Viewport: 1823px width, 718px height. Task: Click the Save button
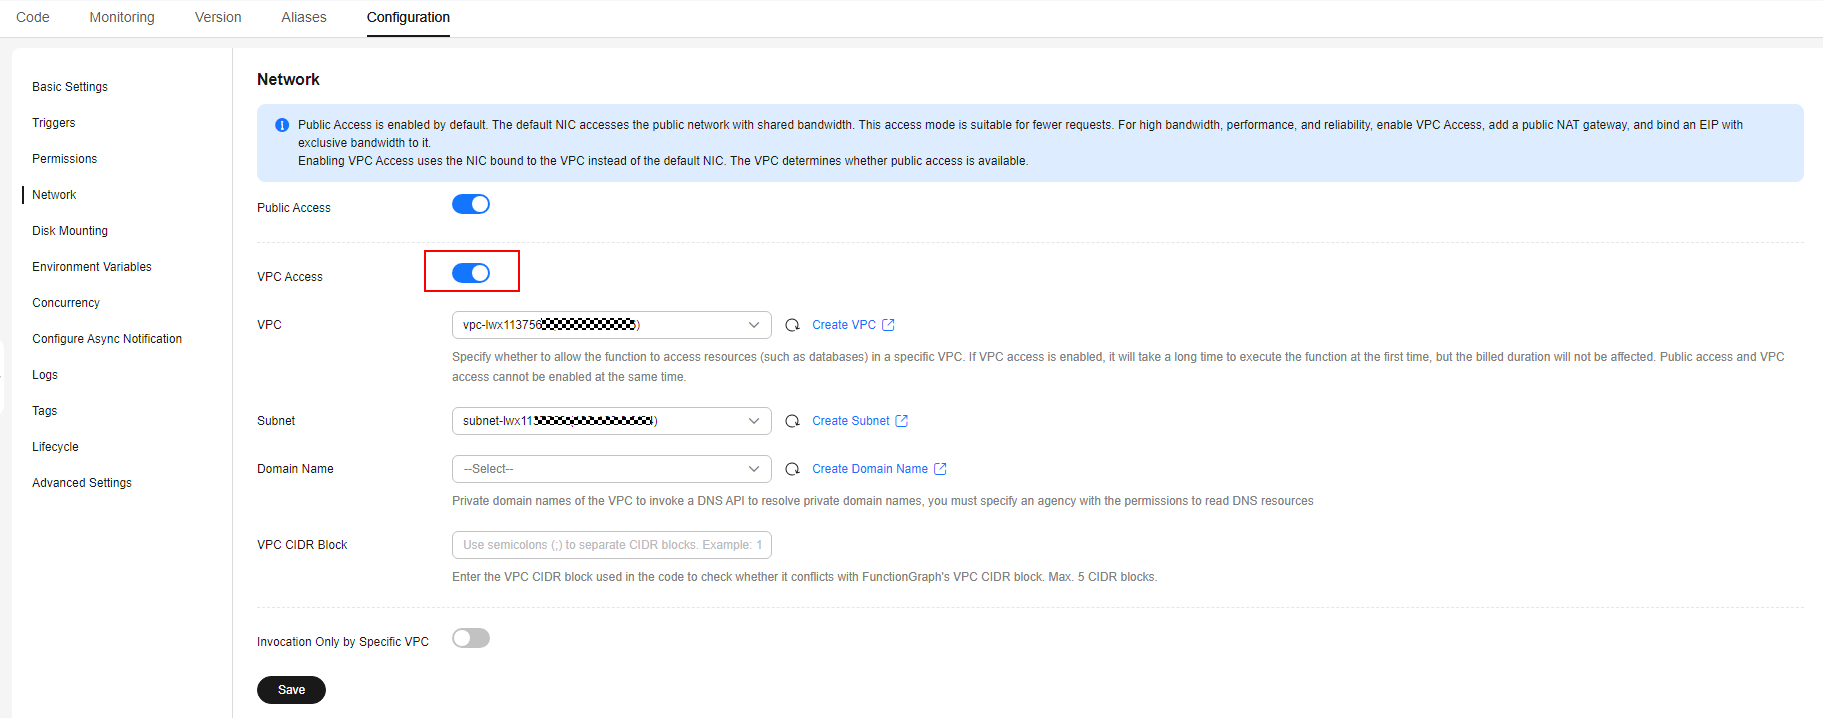click(x=291, y=690)
